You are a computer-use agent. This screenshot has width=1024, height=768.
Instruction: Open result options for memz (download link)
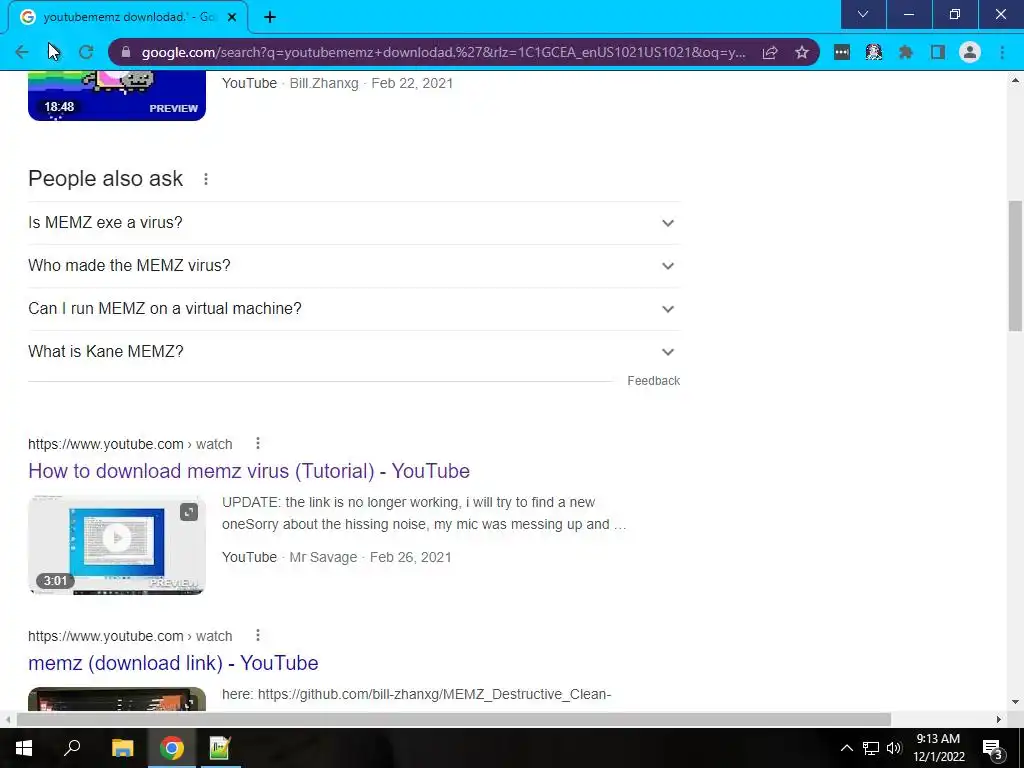pos(258,635)
